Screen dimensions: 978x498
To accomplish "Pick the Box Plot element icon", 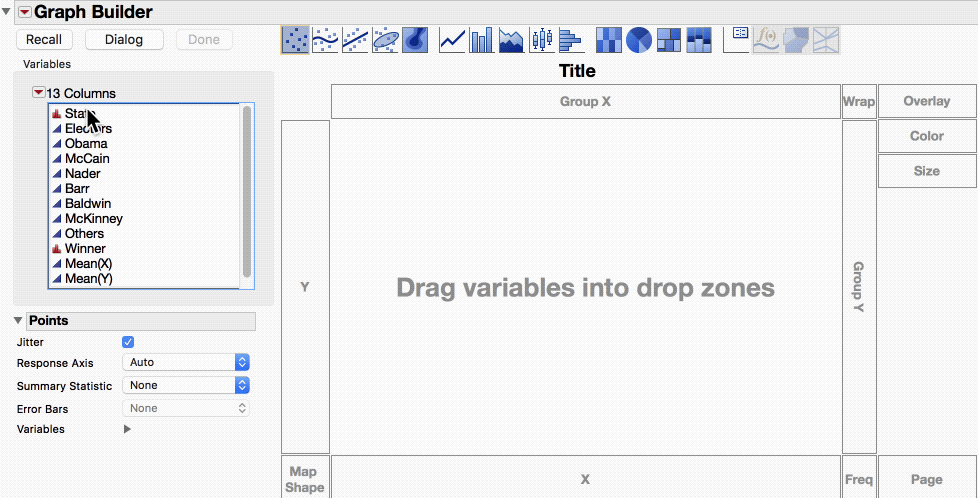I will (x=542, y=40).
